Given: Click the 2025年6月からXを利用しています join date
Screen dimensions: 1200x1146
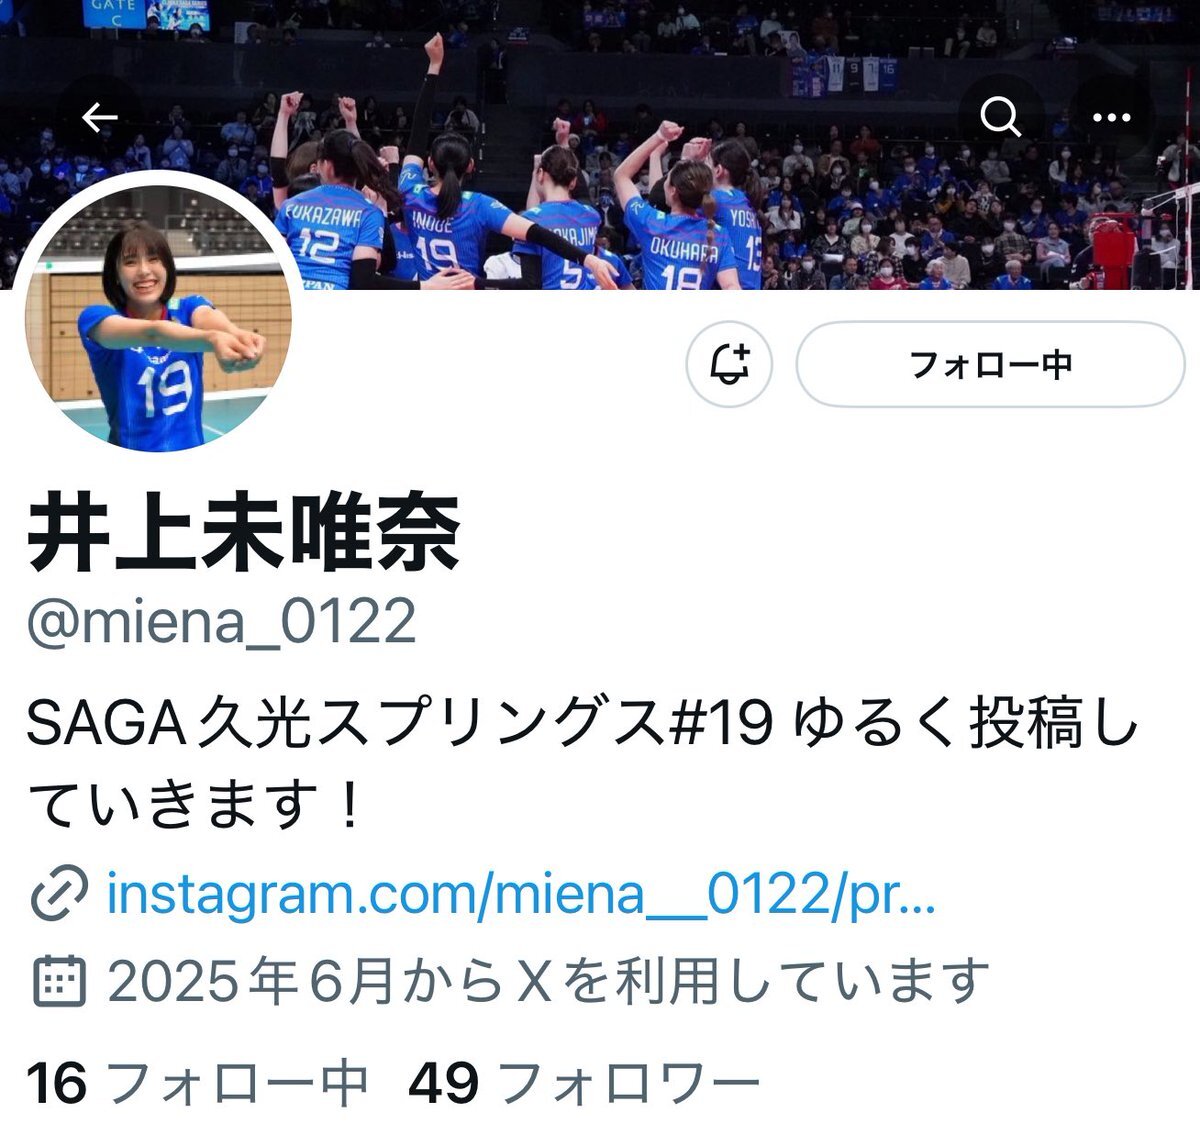Looking at the screenshot, I should [548, 981].
